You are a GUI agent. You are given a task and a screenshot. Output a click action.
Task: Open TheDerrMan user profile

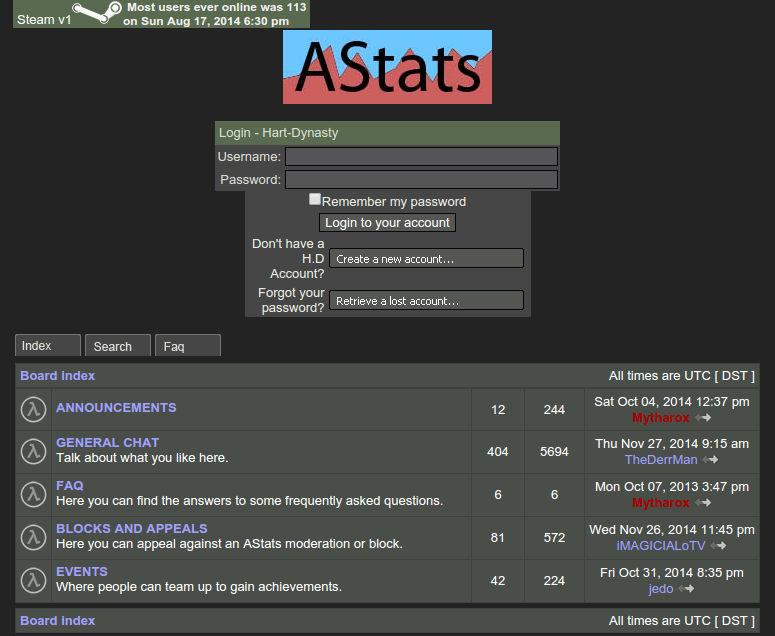coord(661,460)
